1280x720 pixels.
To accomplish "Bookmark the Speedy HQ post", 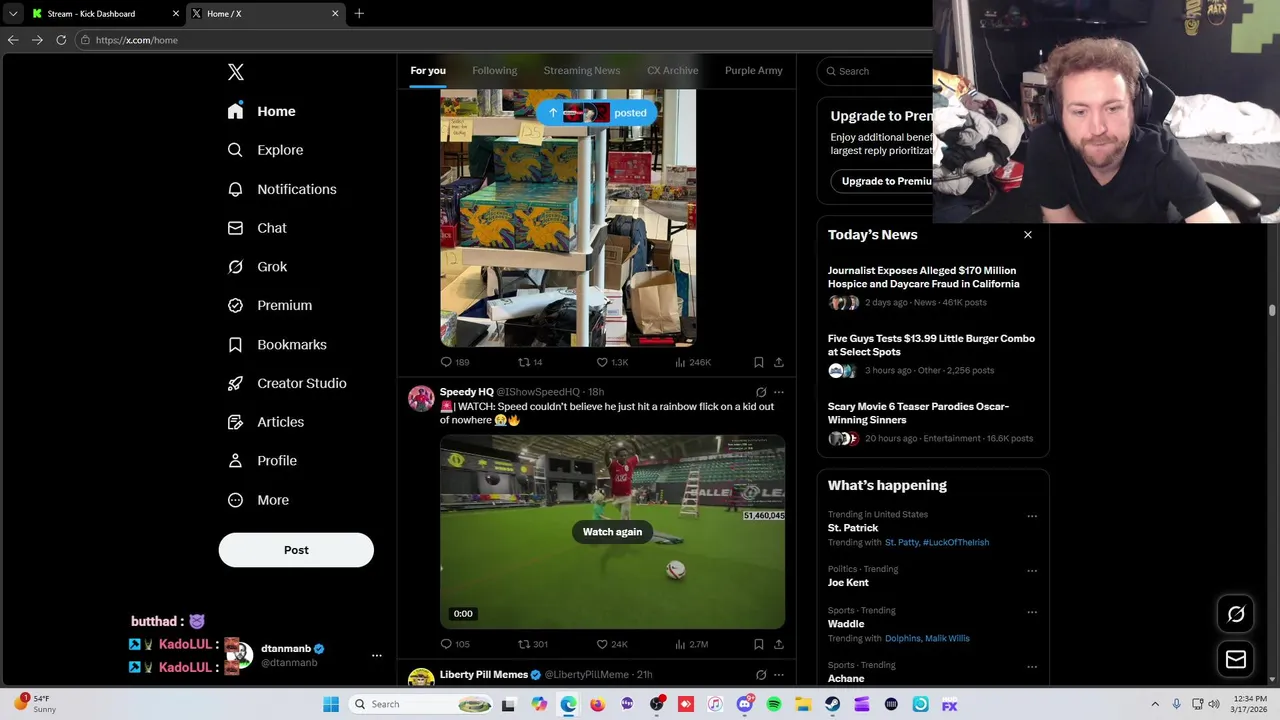I will [758, 644].
